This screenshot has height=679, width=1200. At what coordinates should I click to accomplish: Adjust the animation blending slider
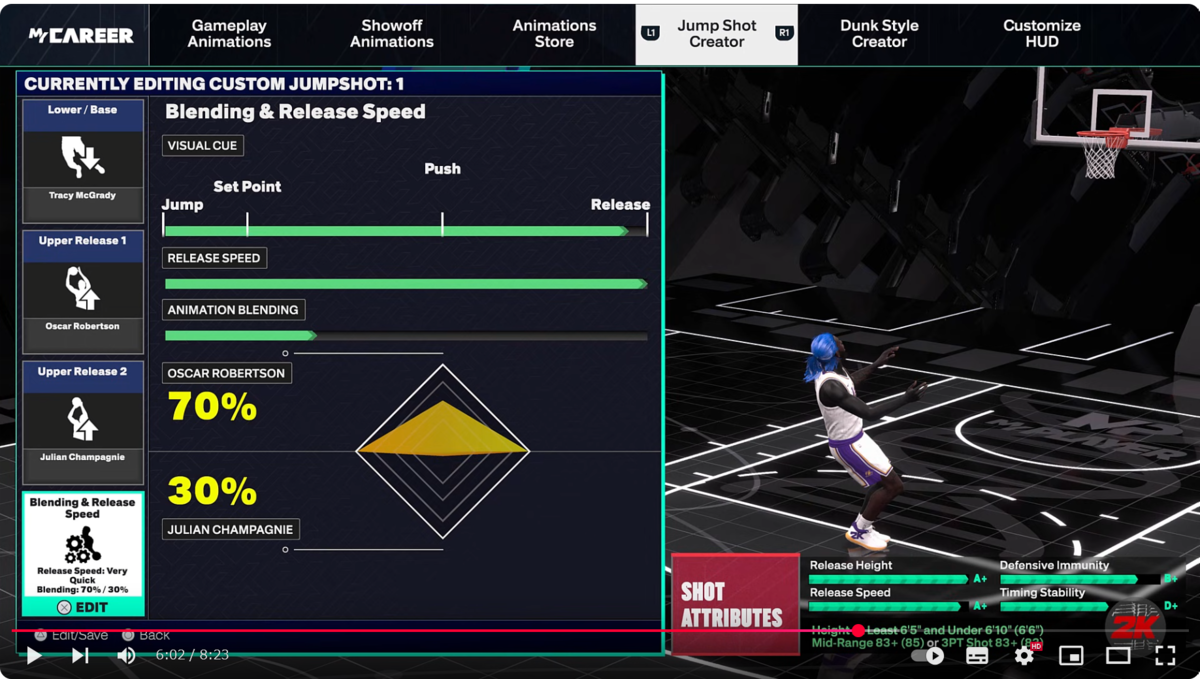(x=405, y=336)
